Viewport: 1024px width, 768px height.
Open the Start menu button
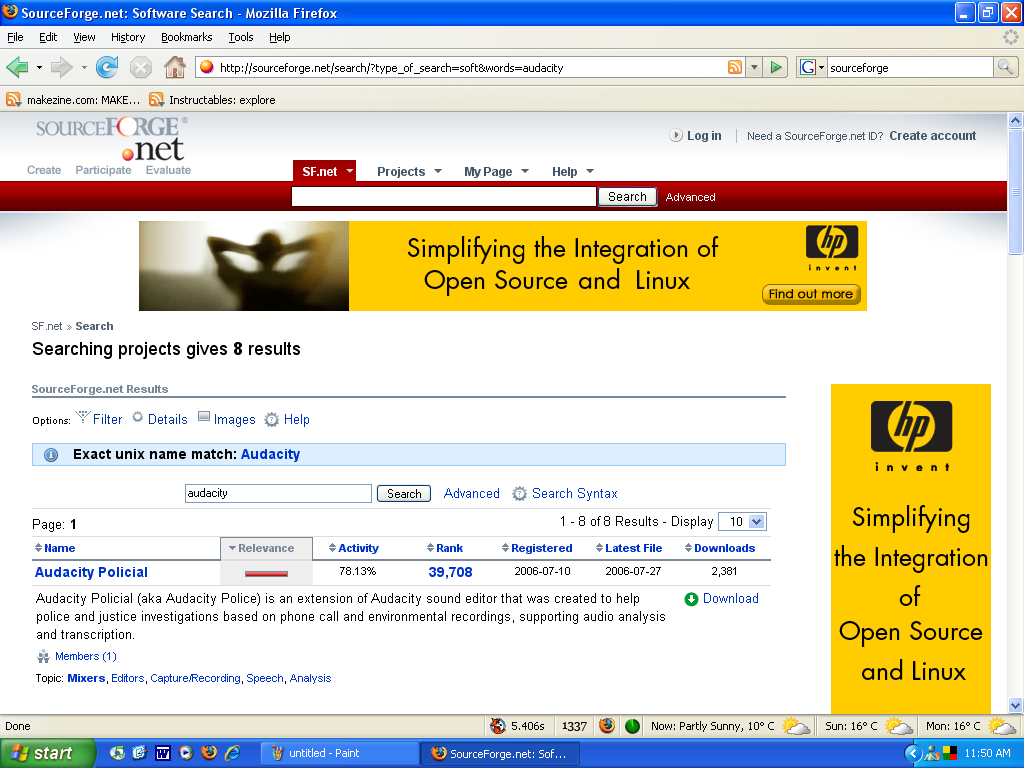click(x=47, y=753)
